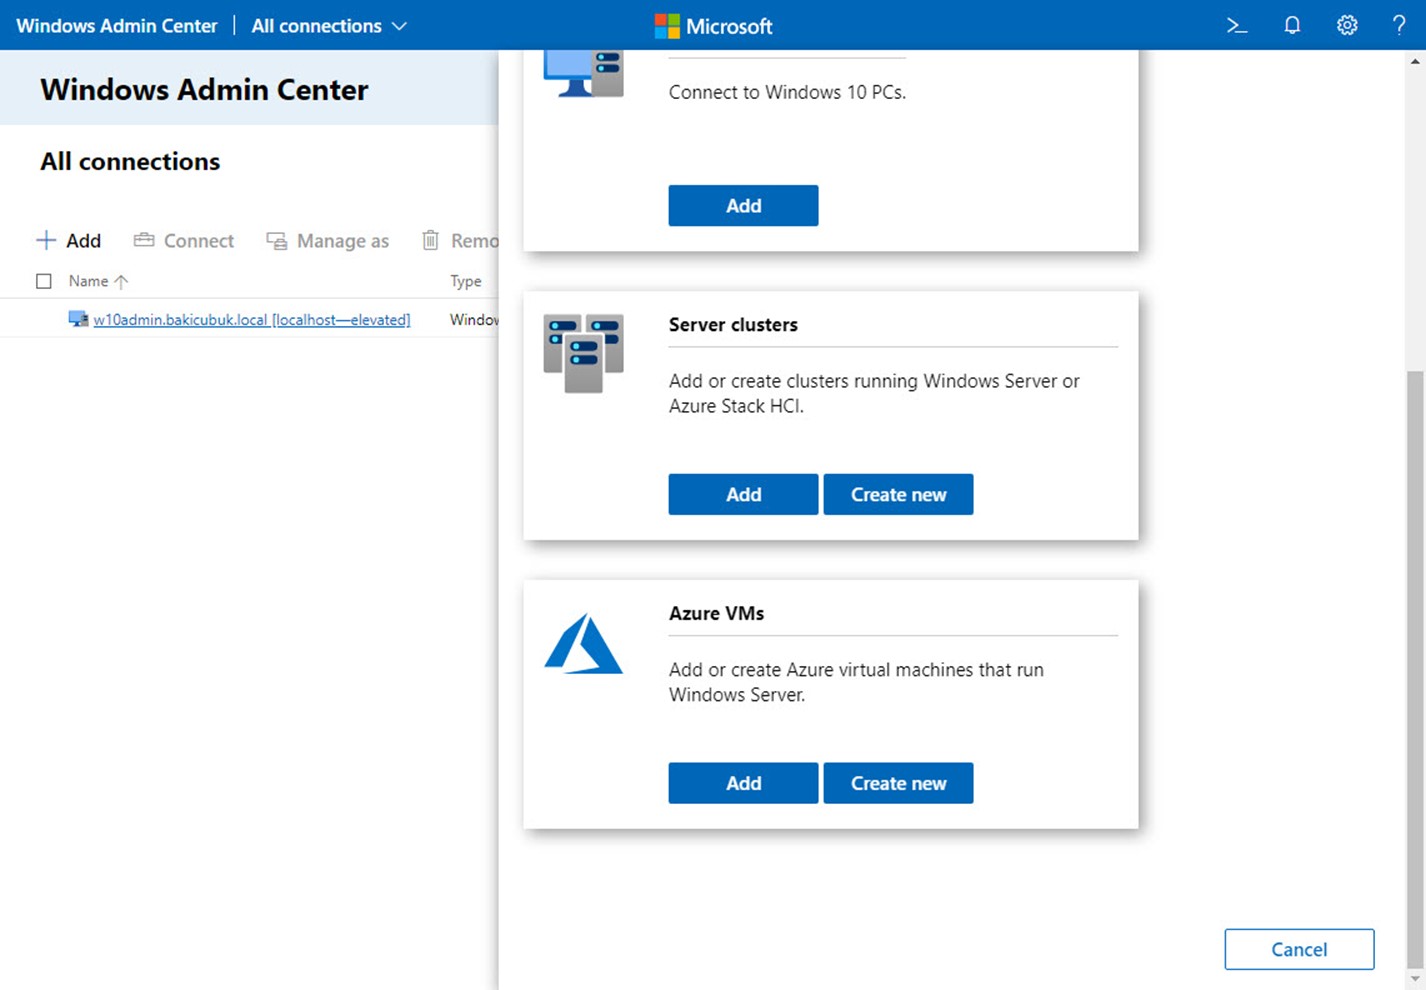Open the notifications bell
This screenshot has width=1426, height=990.
[x=1292, y=26]
